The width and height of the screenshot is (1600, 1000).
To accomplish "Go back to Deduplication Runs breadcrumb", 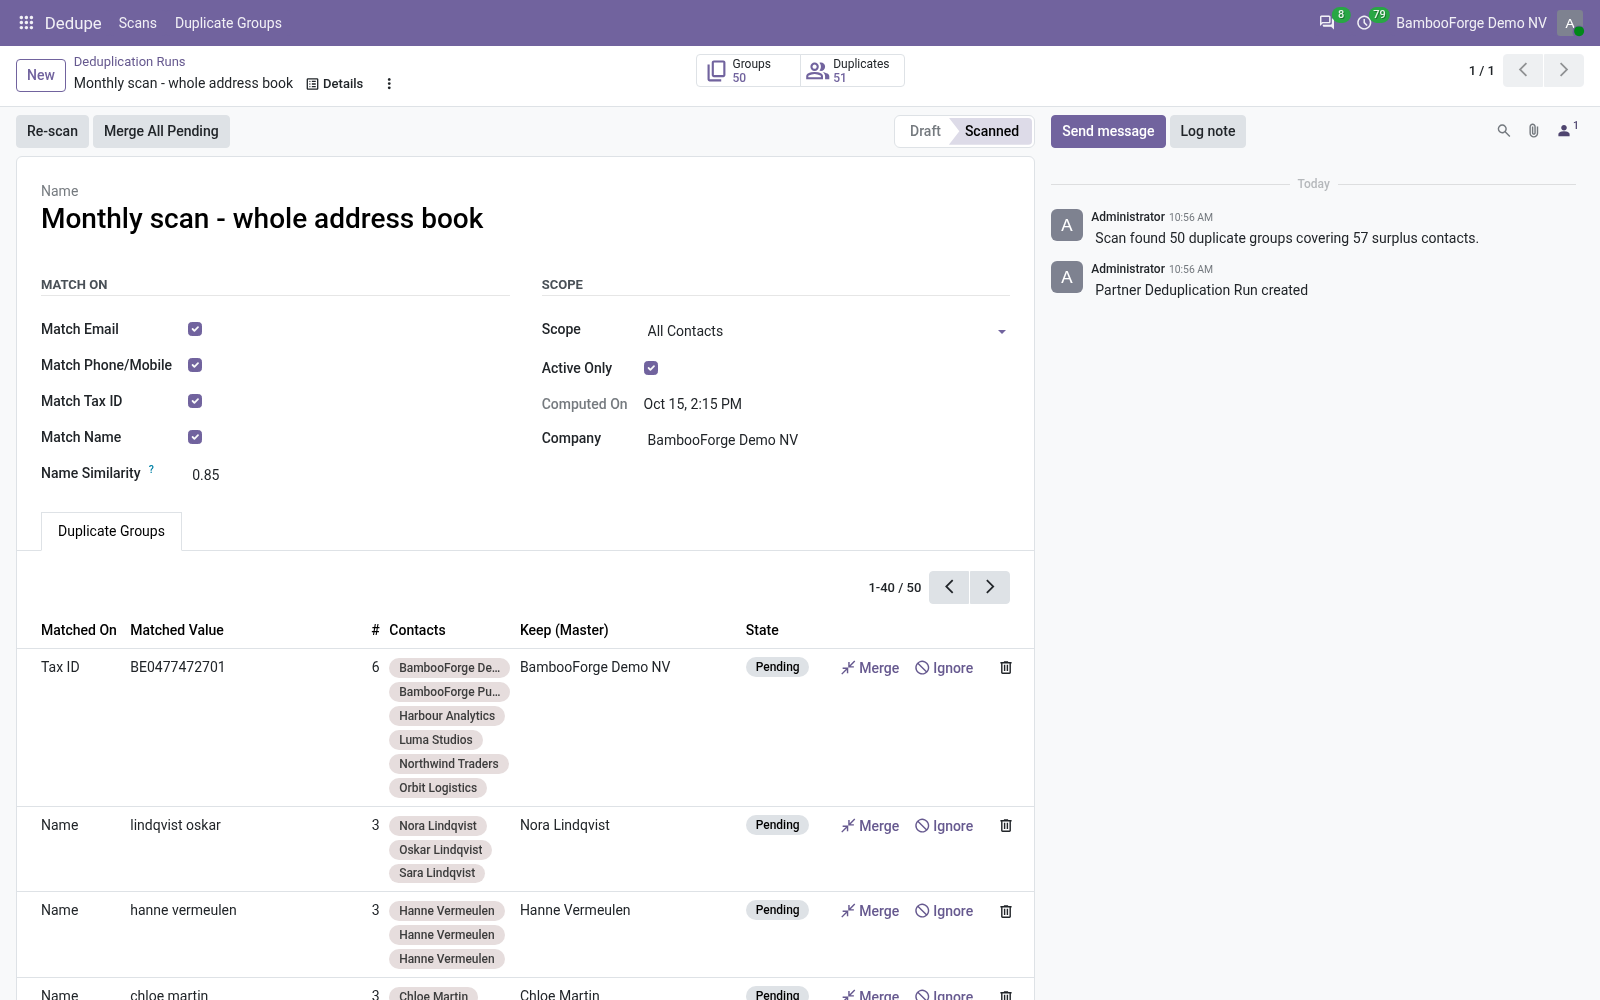I will [x=129, y=62].
